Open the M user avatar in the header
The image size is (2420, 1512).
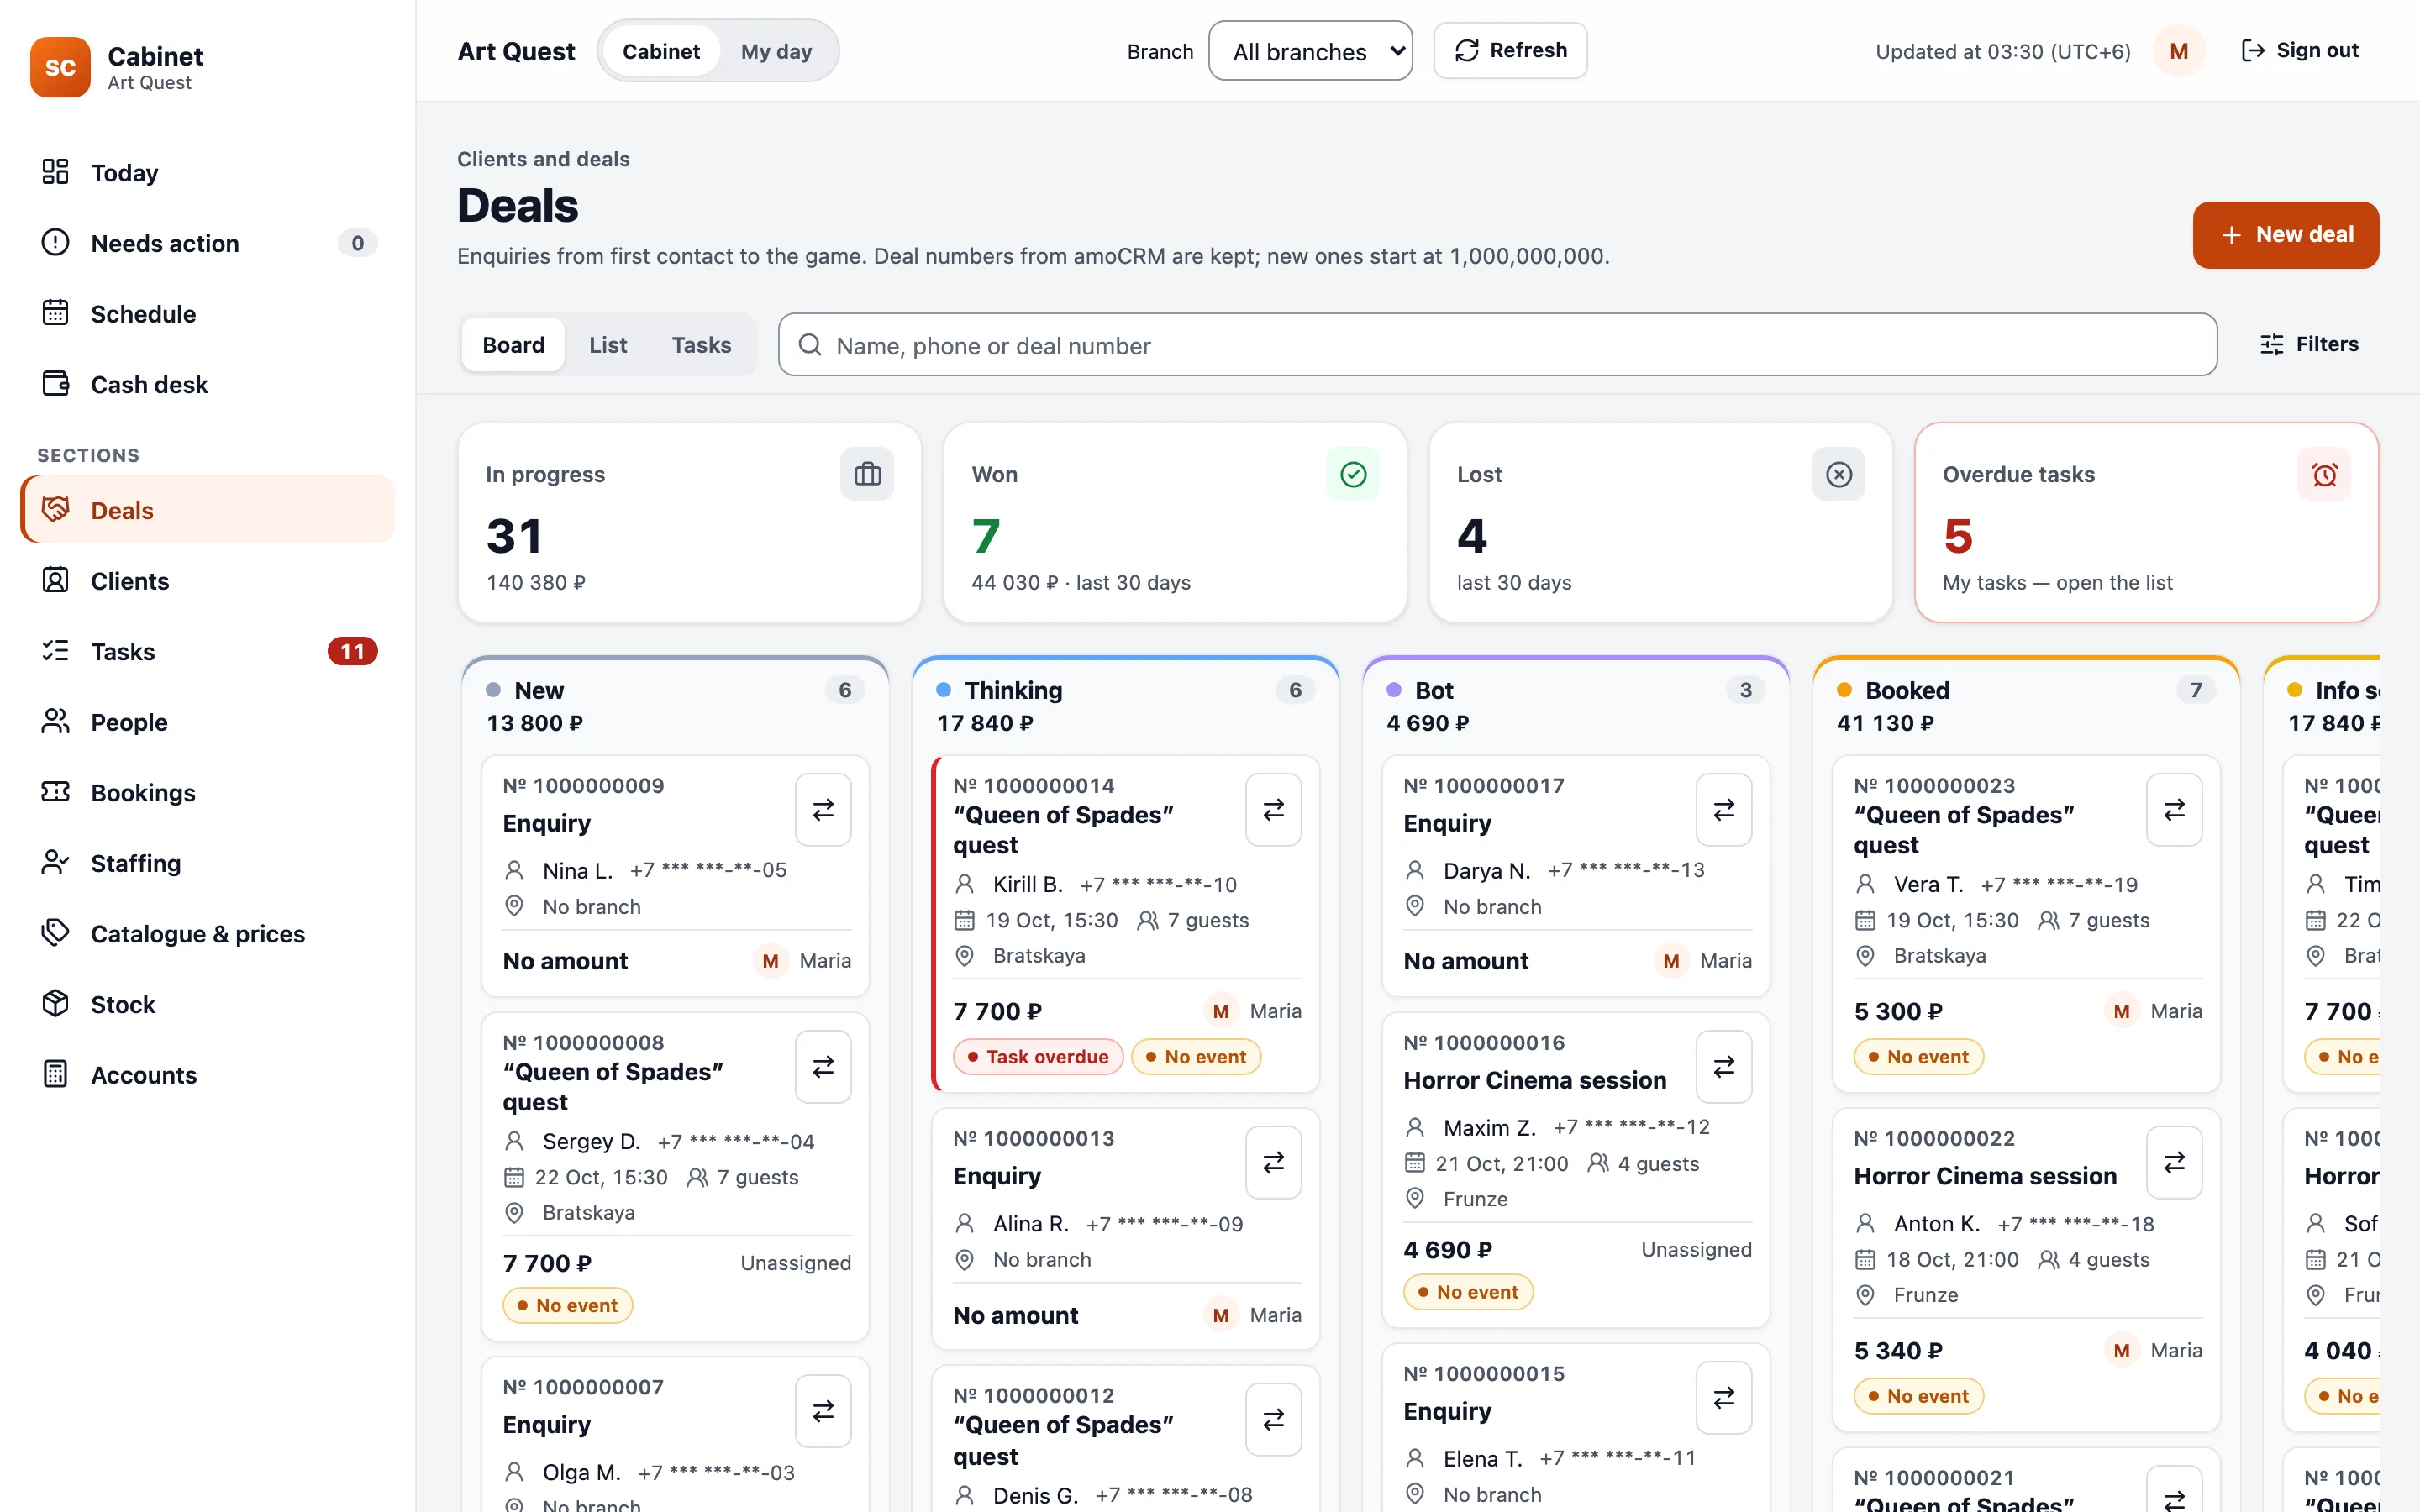[2179, 50]
